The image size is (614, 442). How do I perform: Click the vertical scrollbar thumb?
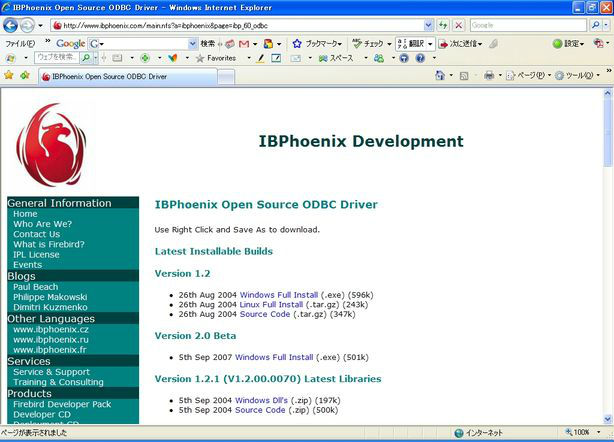(x=608, y=133)
